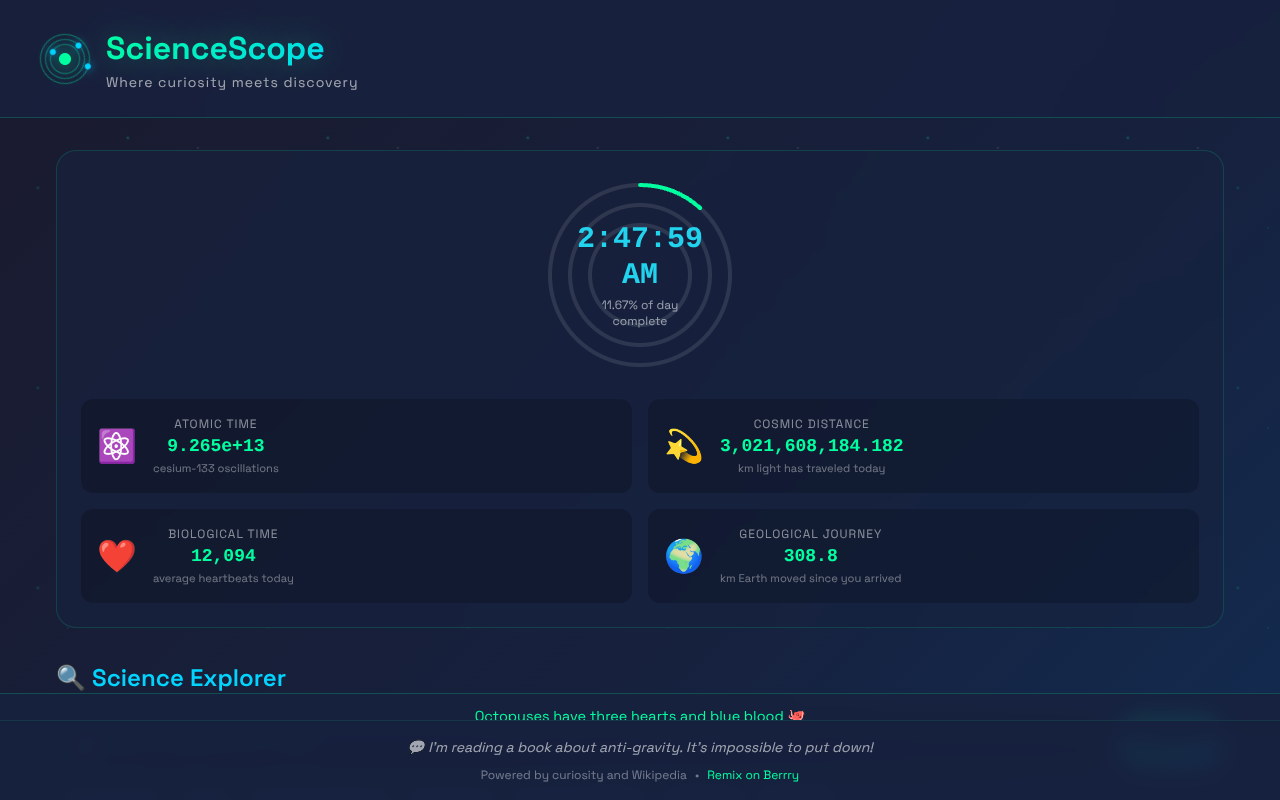
Task: Click the octopus three hearts fact text
Action: point(630,715)
